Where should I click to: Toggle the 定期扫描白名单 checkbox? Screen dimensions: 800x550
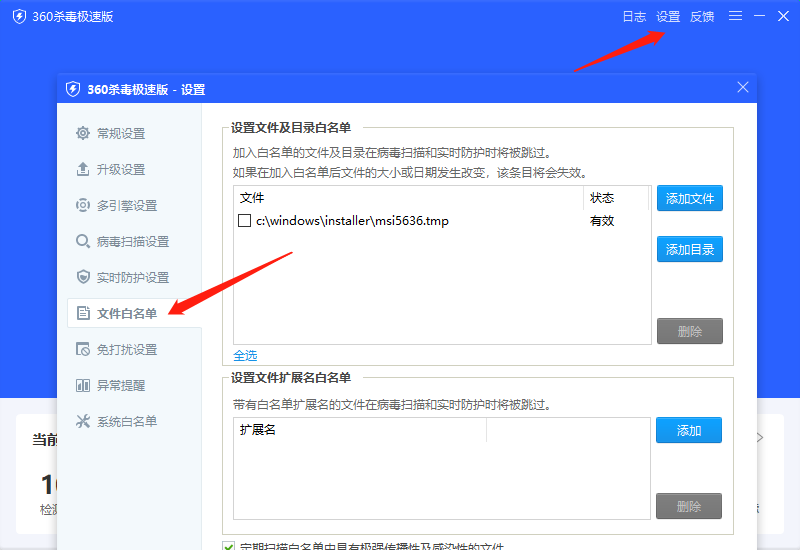[x=229, y=546]
